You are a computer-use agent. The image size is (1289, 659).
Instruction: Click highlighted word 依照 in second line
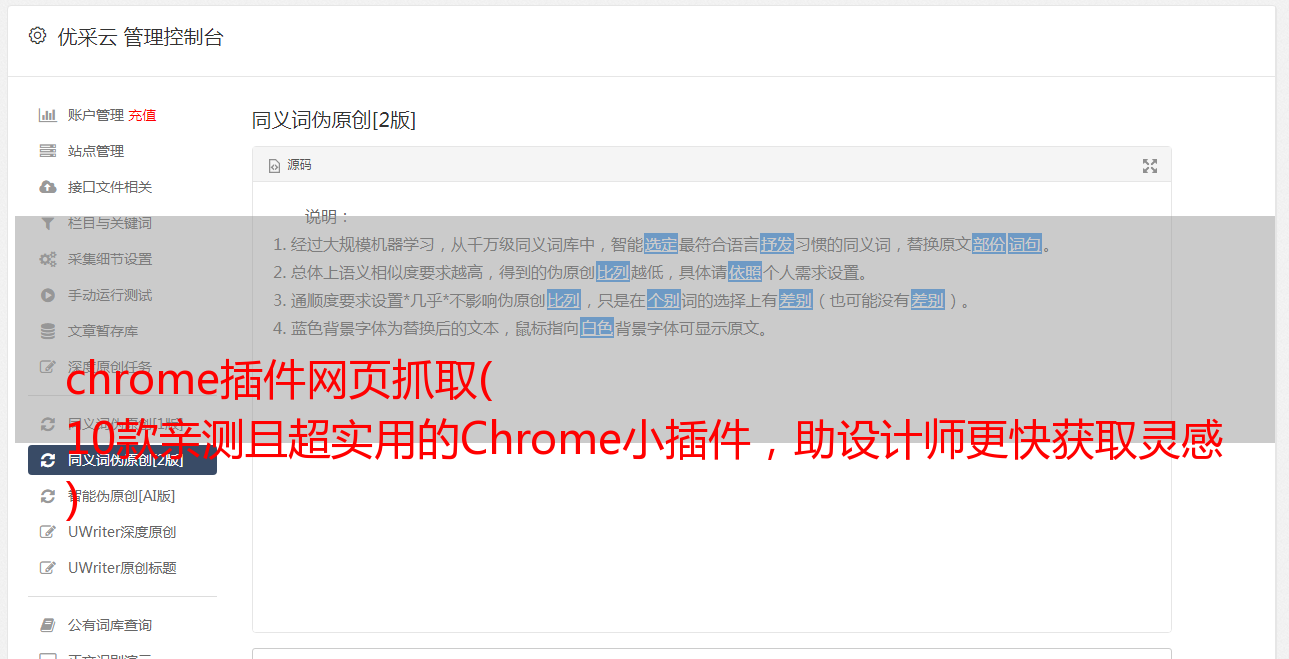(745, 272)
